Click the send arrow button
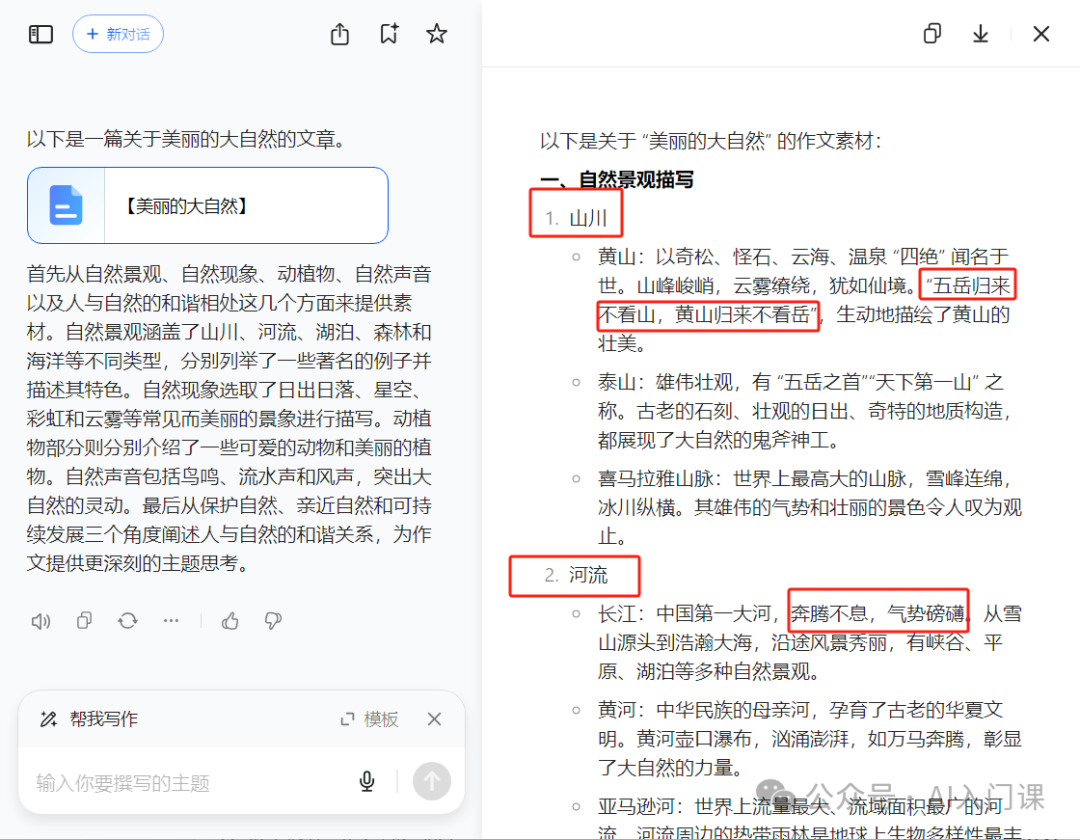The width and height of the screenshot is (1080, 840). click(x=432, y=781)
